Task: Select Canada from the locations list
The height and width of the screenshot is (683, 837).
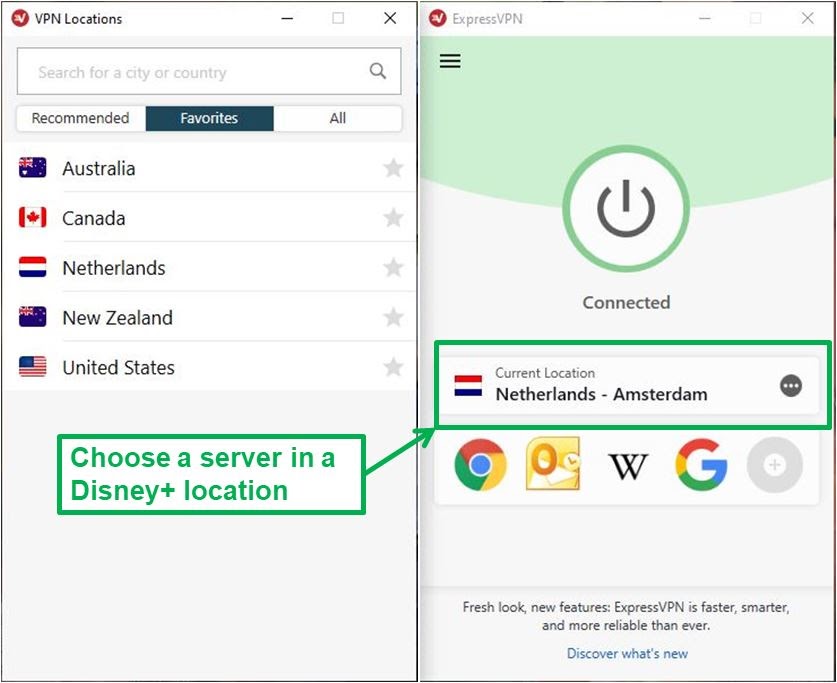Action: point(209,218)
